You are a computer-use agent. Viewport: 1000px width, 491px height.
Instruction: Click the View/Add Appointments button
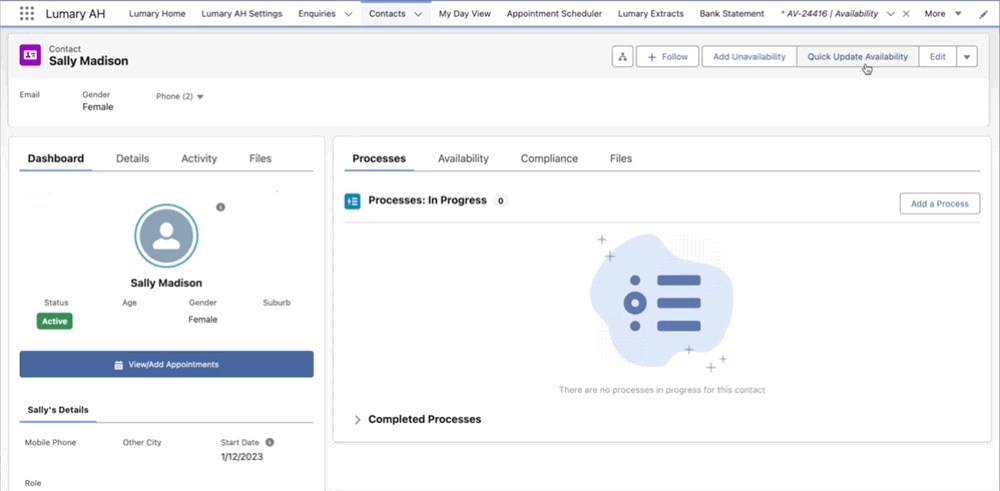[x=166, y=365]
